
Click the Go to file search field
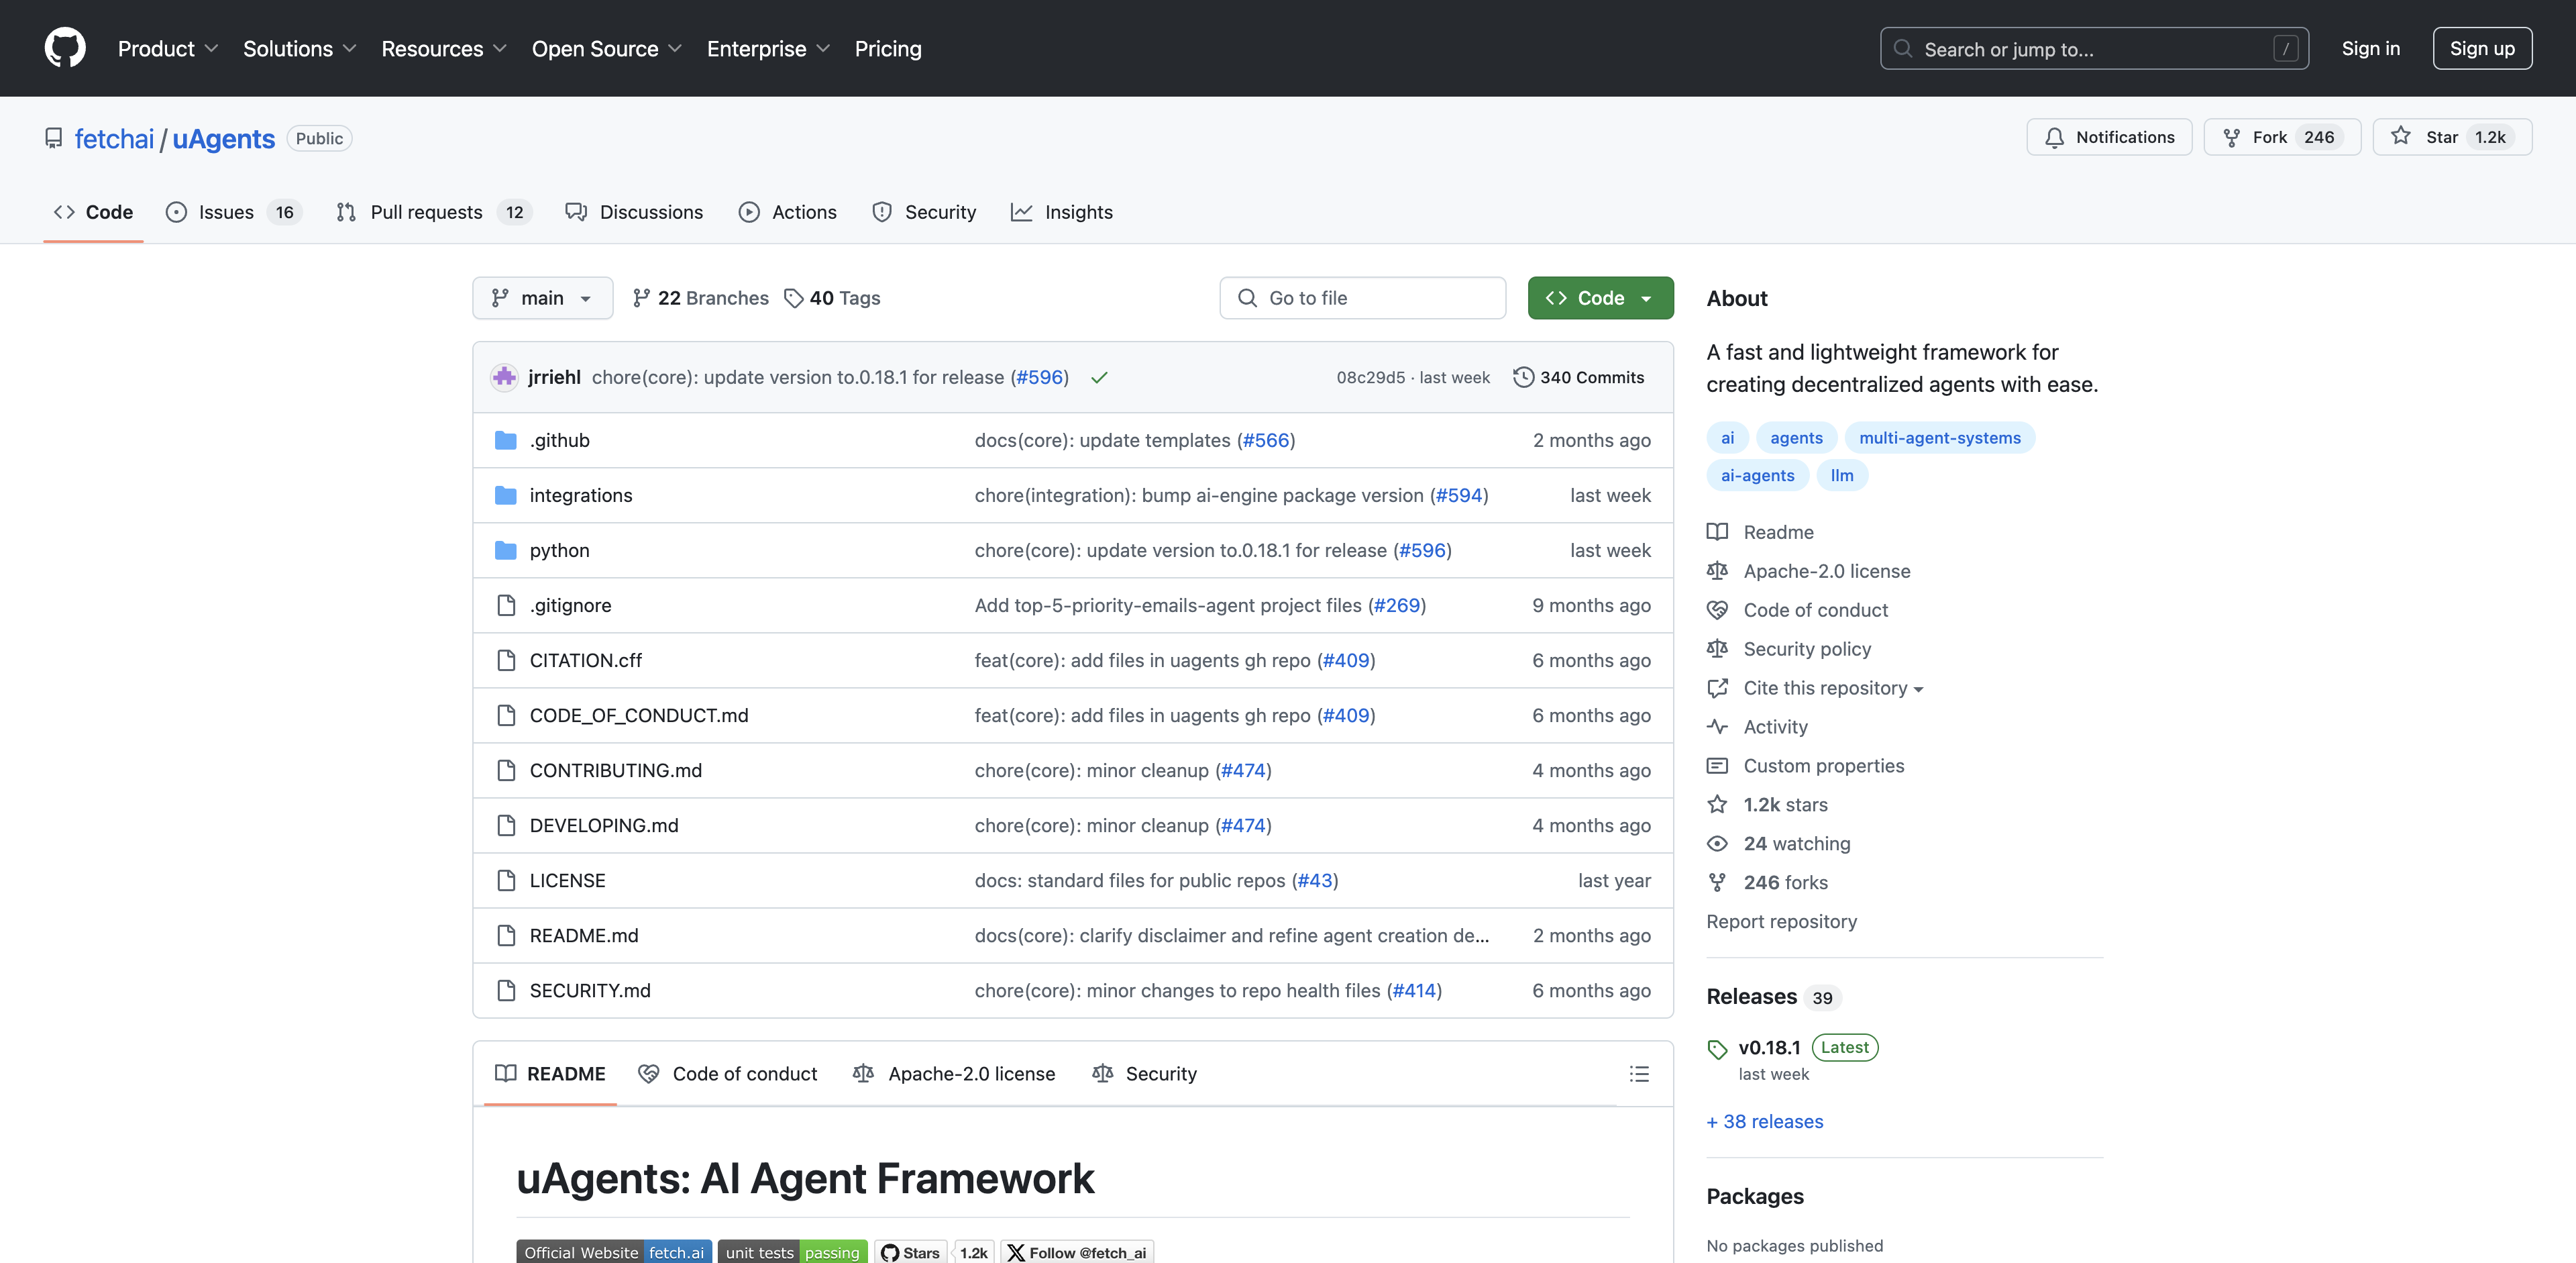(1362, 298)
